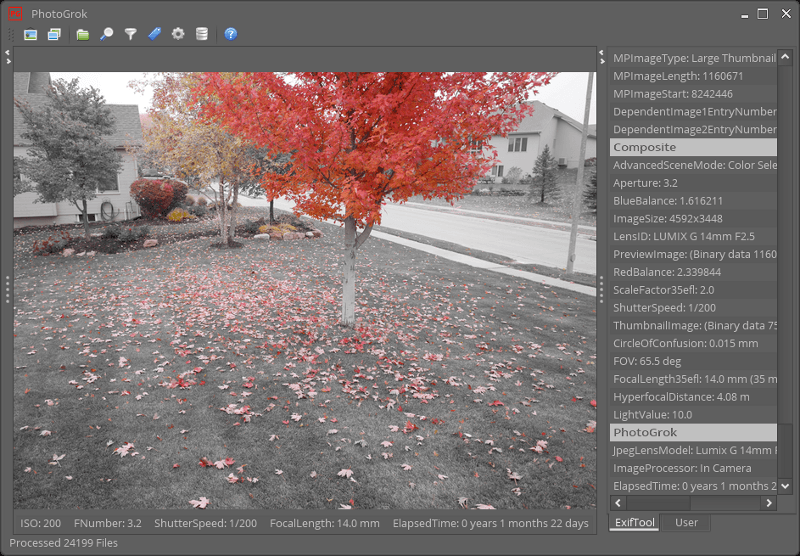Collapse the metadata panel with its top-left arrows
800x556 pixels.
602,55
